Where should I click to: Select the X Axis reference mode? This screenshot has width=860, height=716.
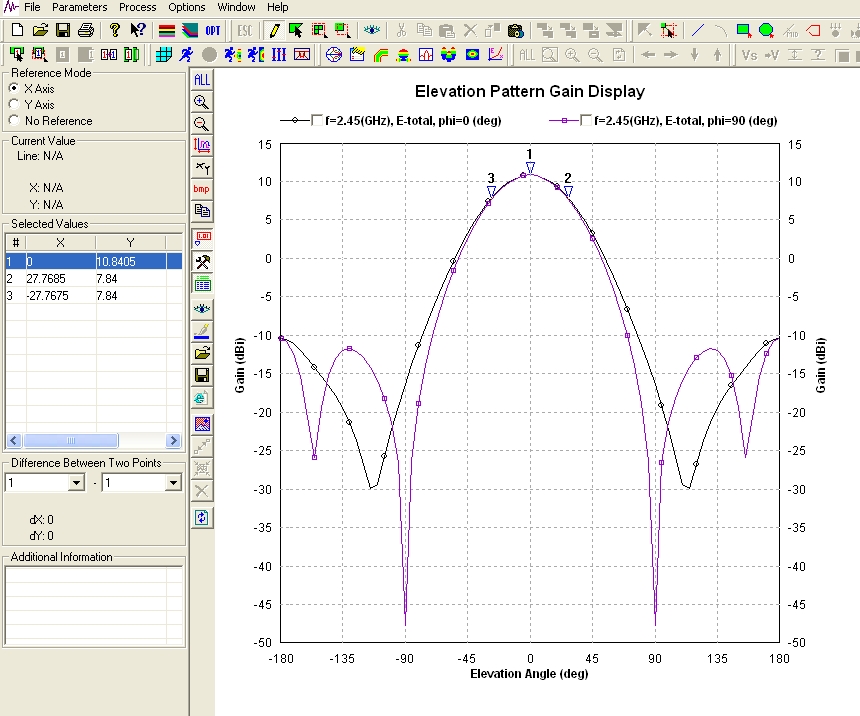coord(13,89)
